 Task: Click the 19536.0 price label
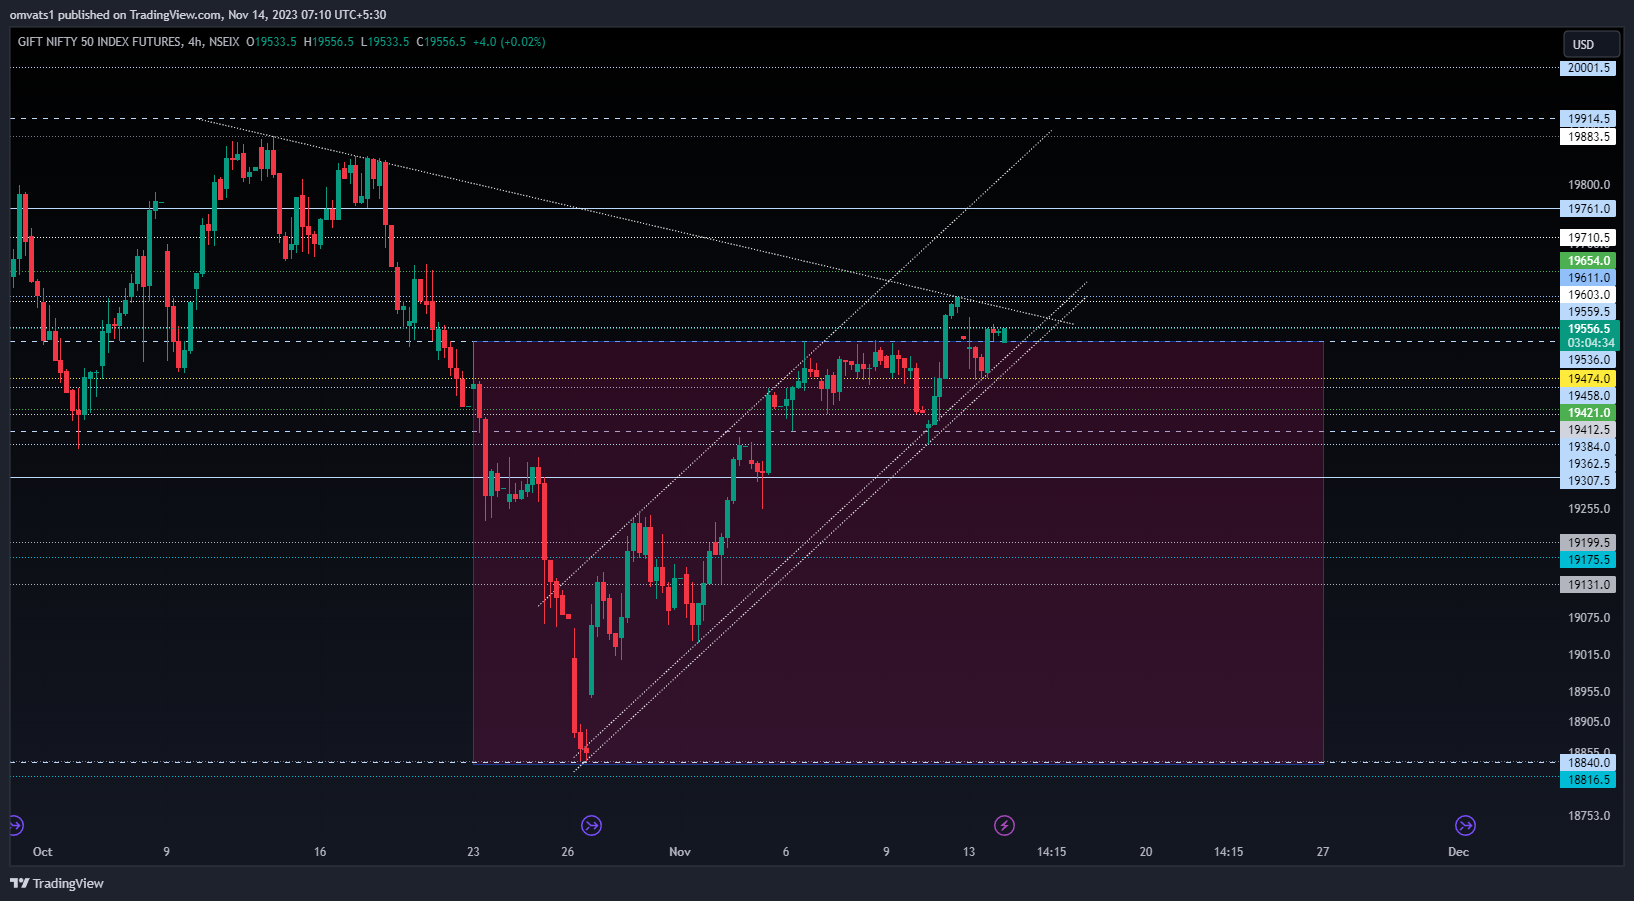(1588, 360)
